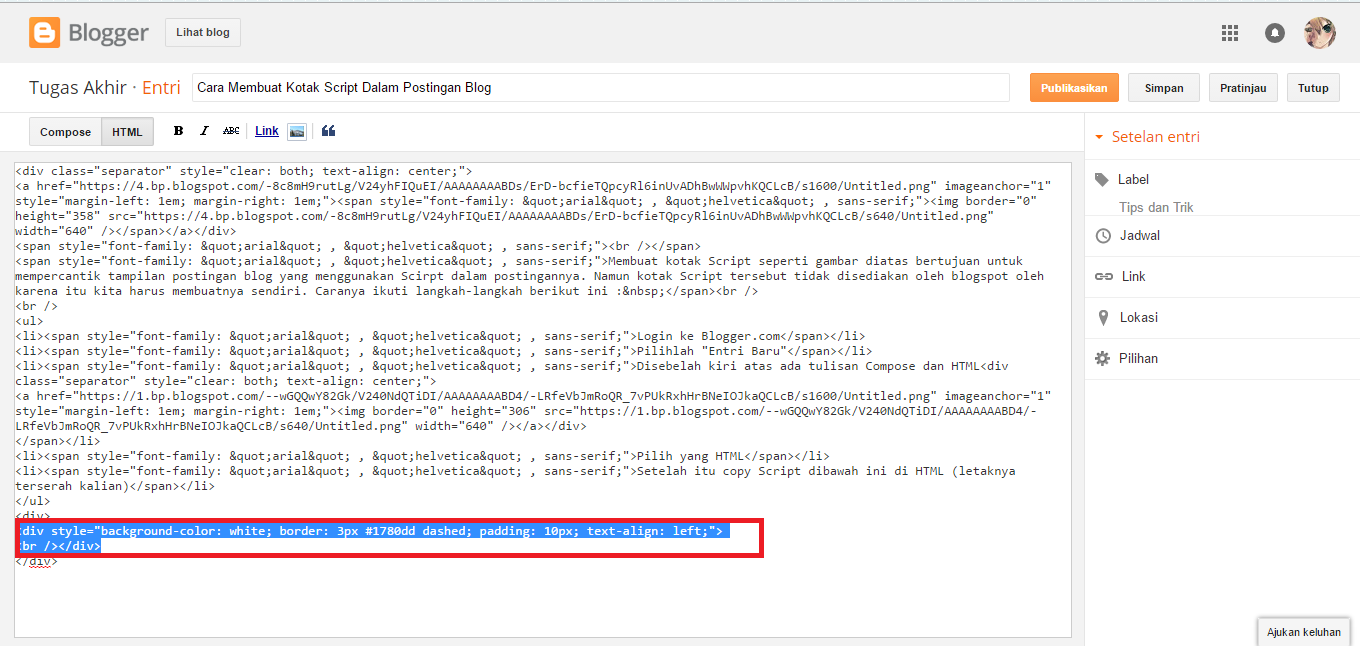Apply bold formatting with the B icon
Image resolution: width=1360 pixels, height=646 pixels.
pyautogui.click(x=178, y=130)
